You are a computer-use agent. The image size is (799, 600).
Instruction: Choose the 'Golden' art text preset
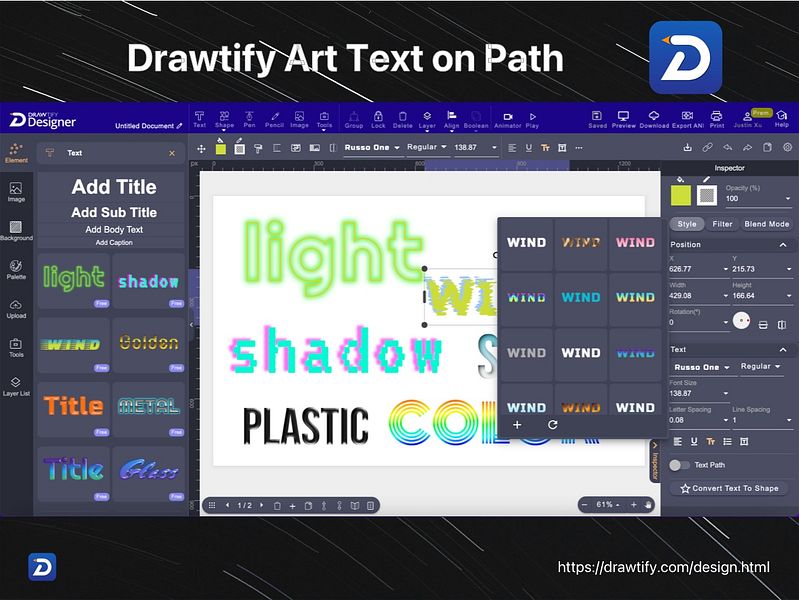click(x=148, y=345)
